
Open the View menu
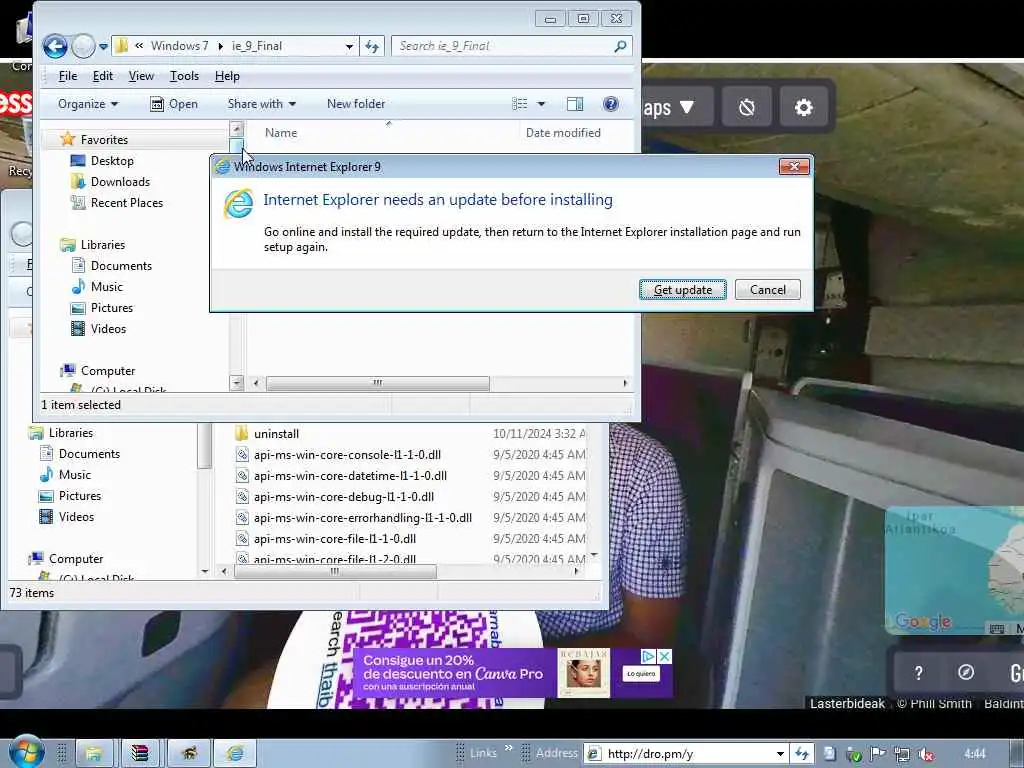[141, 76]
